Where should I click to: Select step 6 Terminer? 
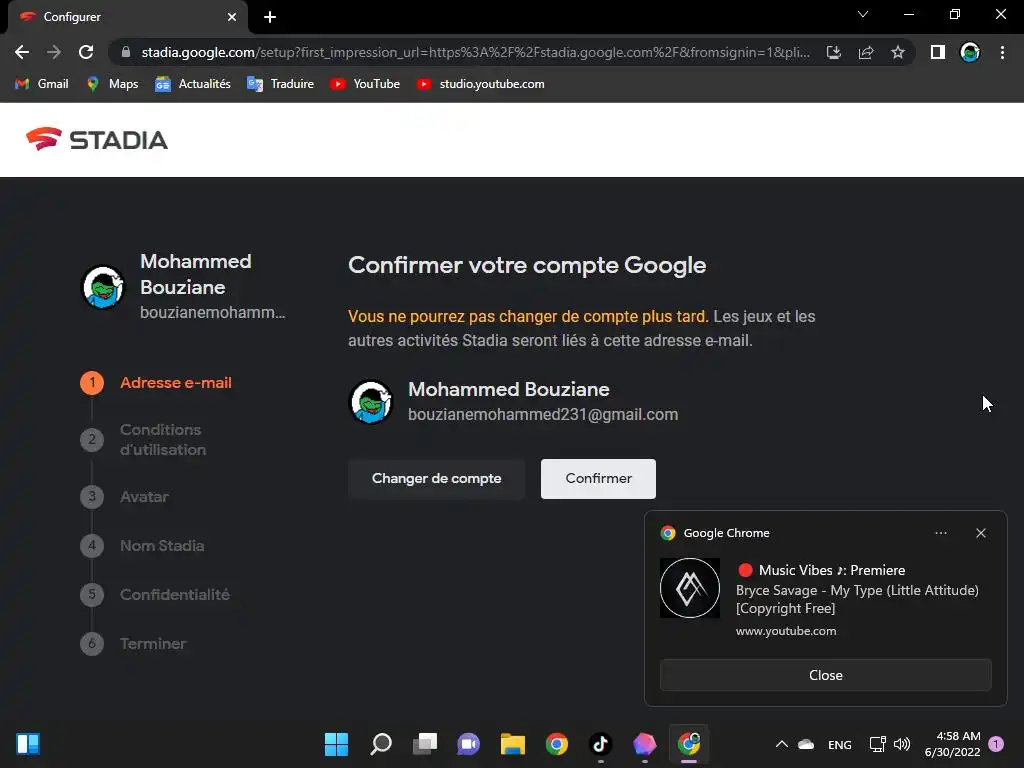(134, 643)
